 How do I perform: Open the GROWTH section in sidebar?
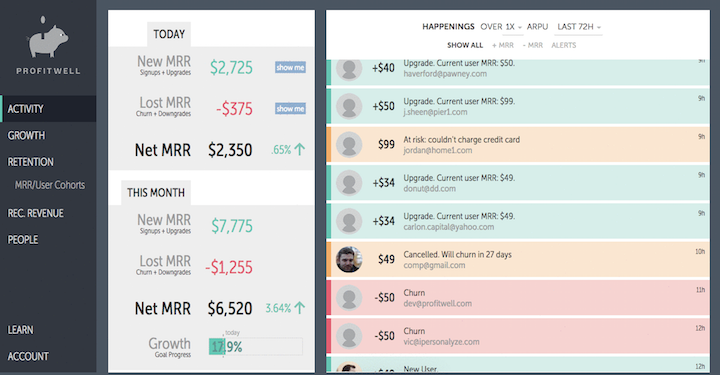pos(26,135)
